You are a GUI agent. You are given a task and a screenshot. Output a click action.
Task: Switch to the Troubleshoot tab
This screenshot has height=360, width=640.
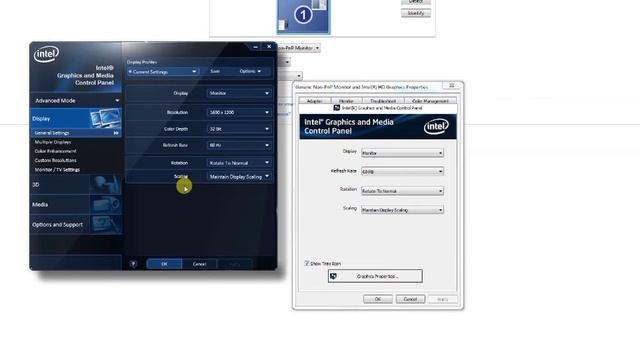(x=383, y=100)
